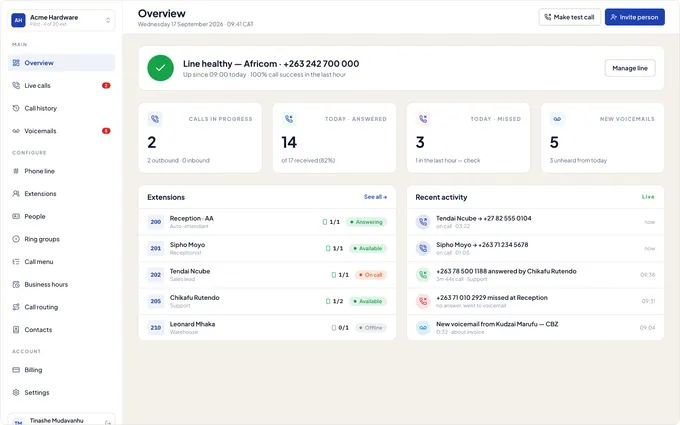Navigate to Ring groups
The height and width of the screenshot is (425, 680).
61,239
